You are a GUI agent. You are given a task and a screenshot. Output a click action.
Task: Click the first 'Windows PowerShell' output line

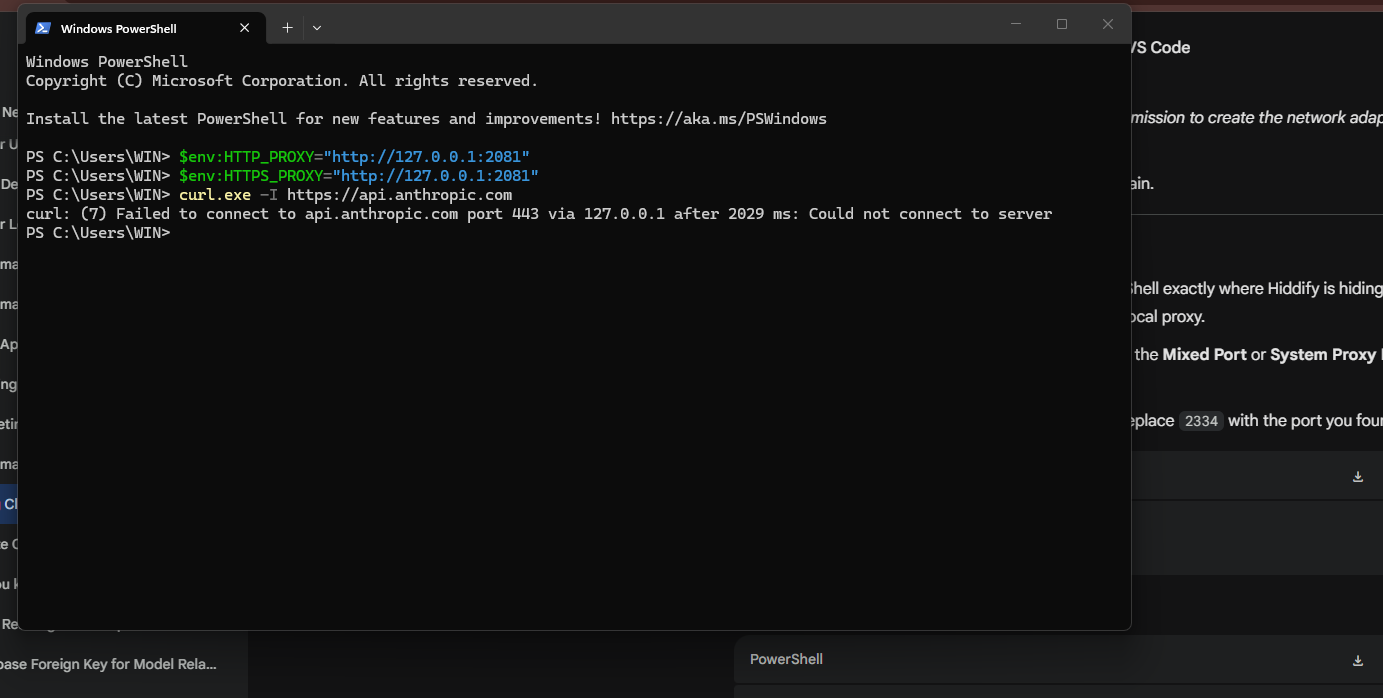(107, 62)
